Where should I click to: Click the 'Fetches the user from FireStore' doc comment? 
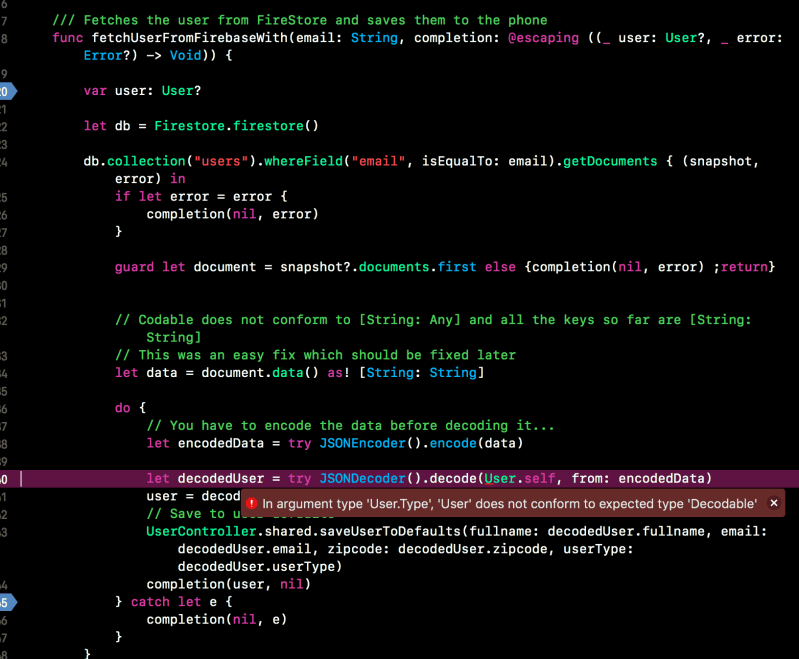[x=300, y=20]
